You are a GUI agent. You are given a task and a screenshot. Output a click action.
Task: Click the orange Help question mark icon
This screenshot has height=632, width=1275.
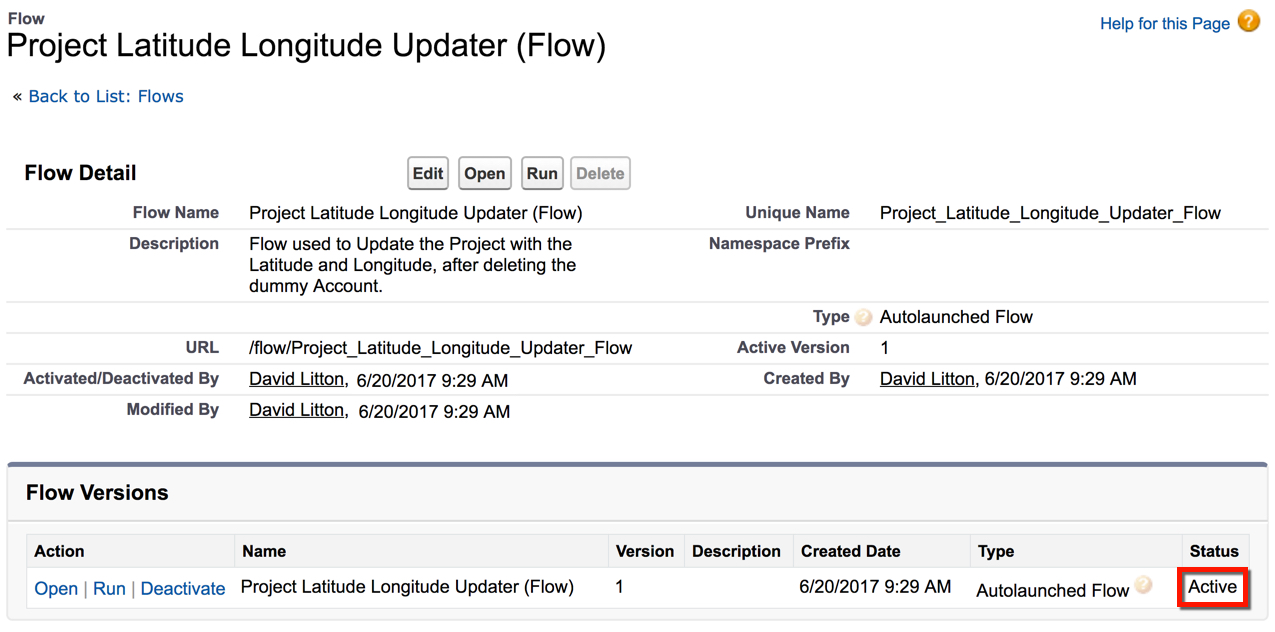coord(1249,21)
